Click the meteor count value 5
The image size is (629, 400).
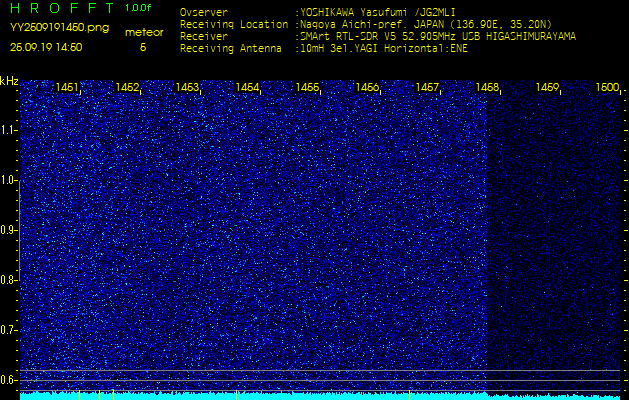coord(142,47)
